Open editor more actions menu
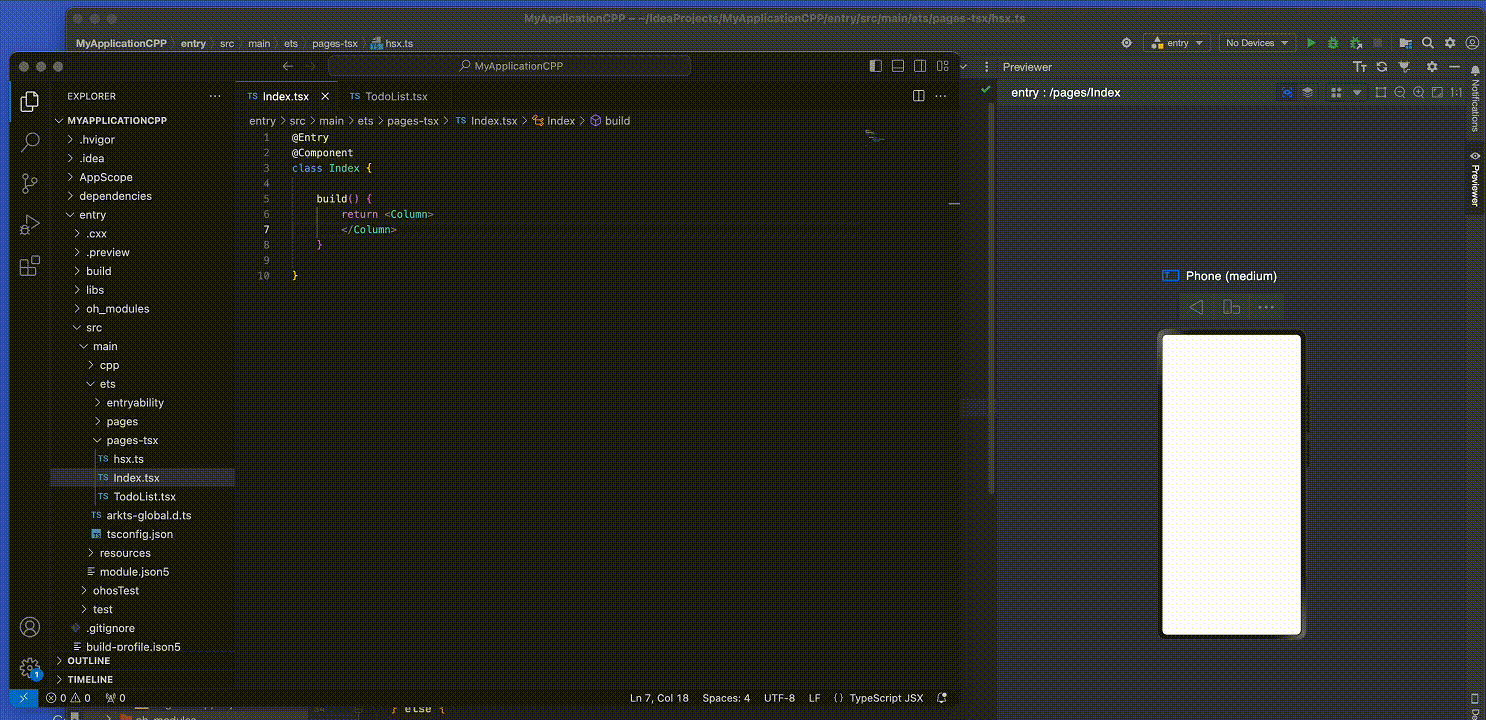This screenshot has width=1486, height=720. (942, 96)
